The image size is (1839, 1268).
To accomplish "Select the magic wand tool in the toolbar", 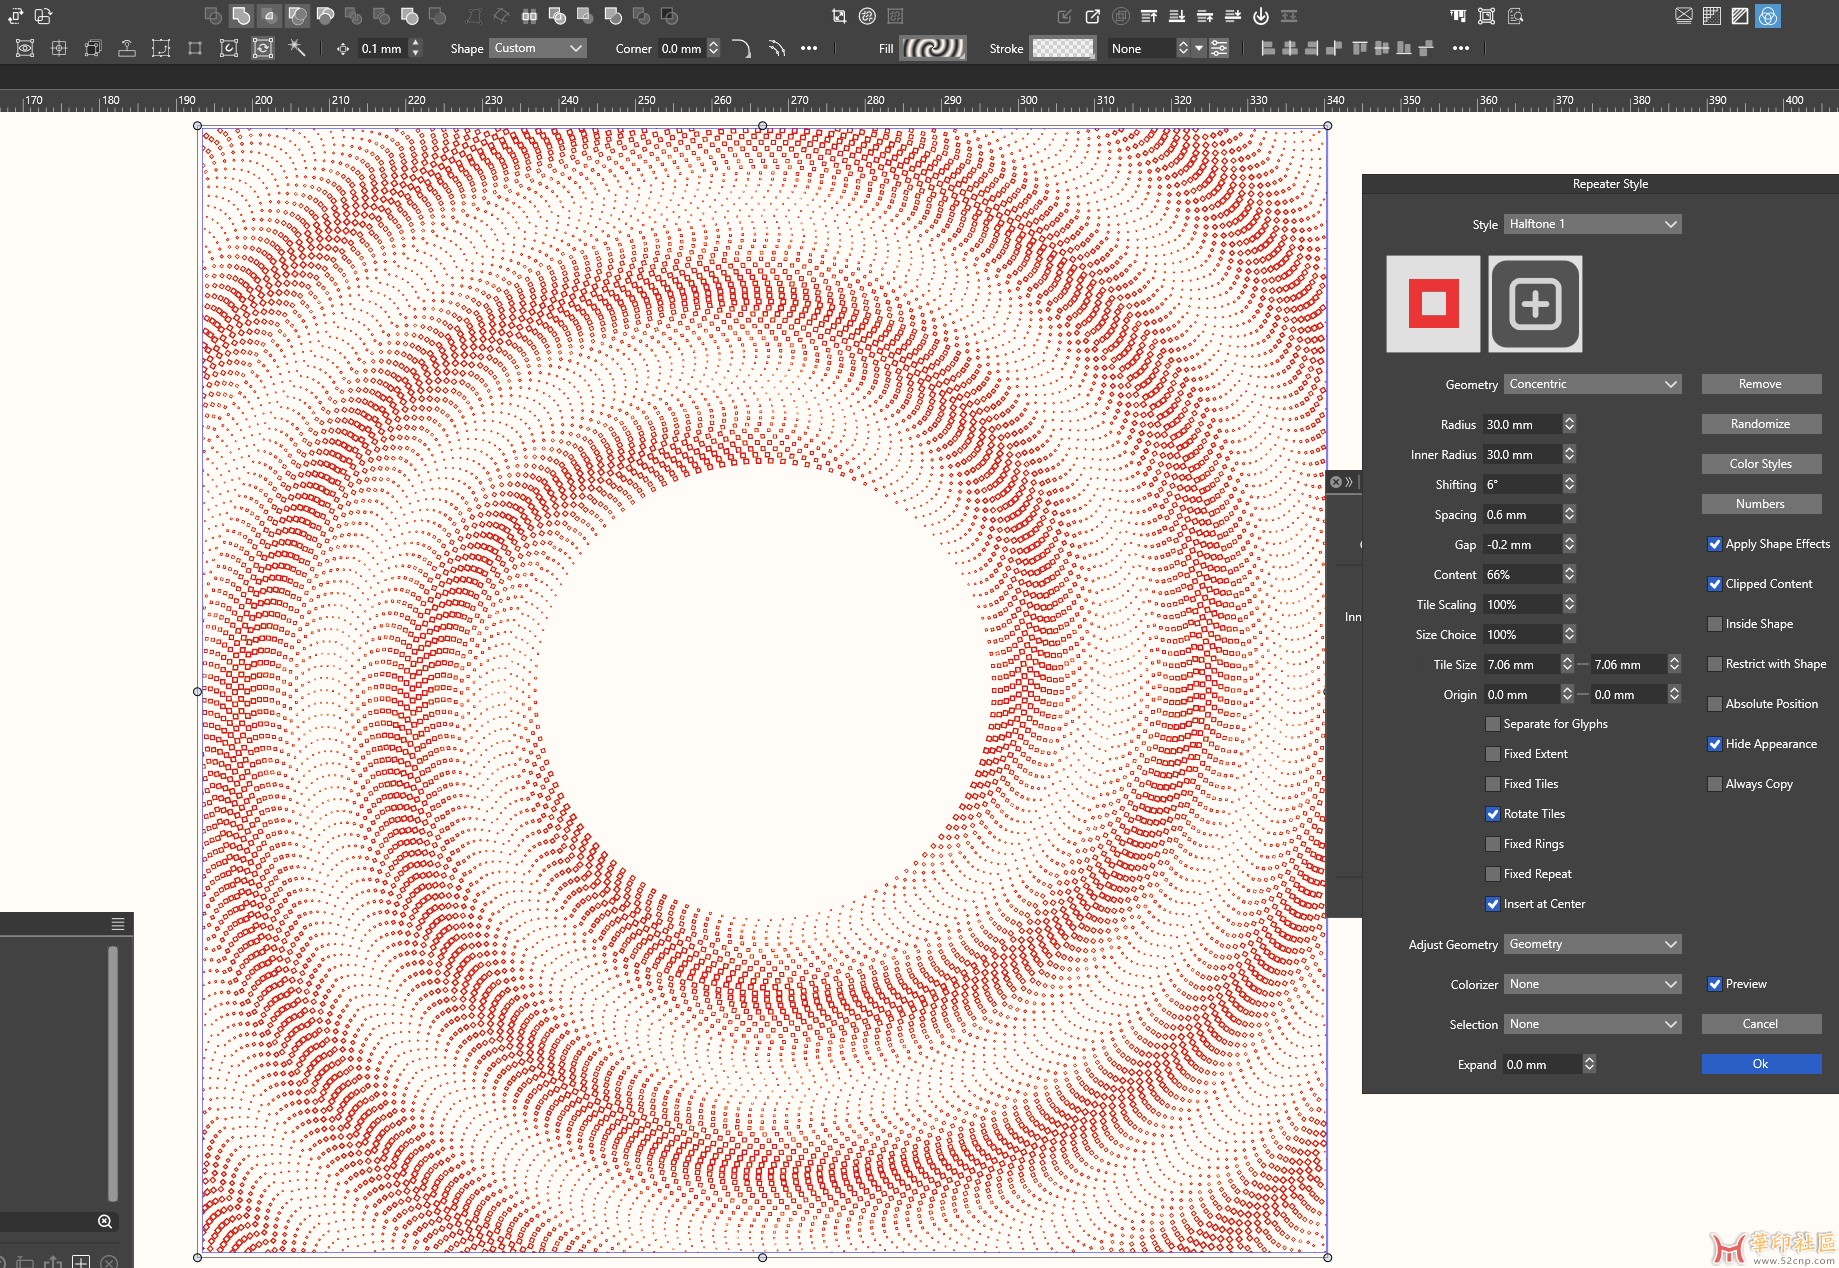I will pyautogui.click(x=297, y=47).
